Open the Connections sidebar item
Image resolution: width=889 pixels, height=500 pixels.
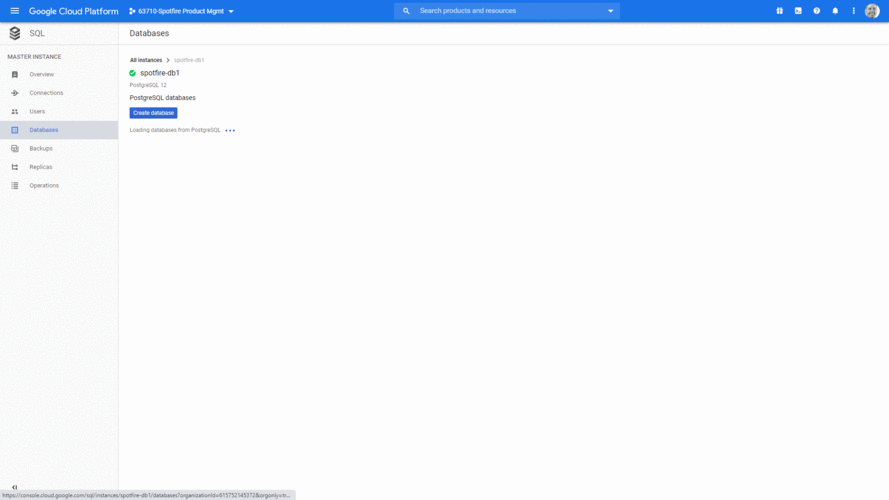click(x=59, y=93)
